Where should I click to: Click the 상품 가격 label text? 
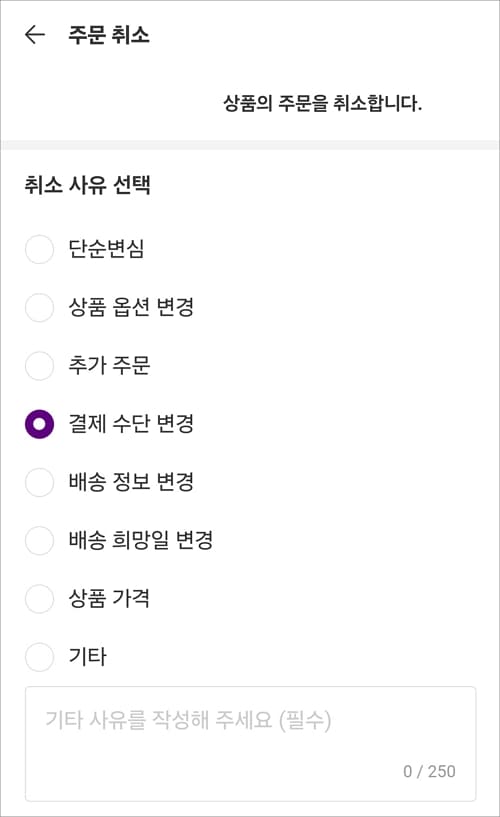coord(109,598)
